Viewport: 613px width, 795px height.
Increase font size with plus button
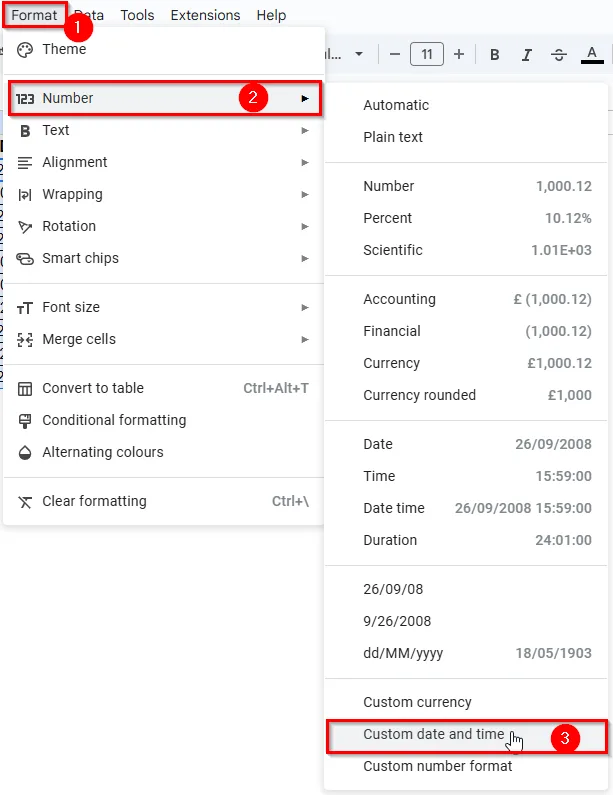pos(459,54)
